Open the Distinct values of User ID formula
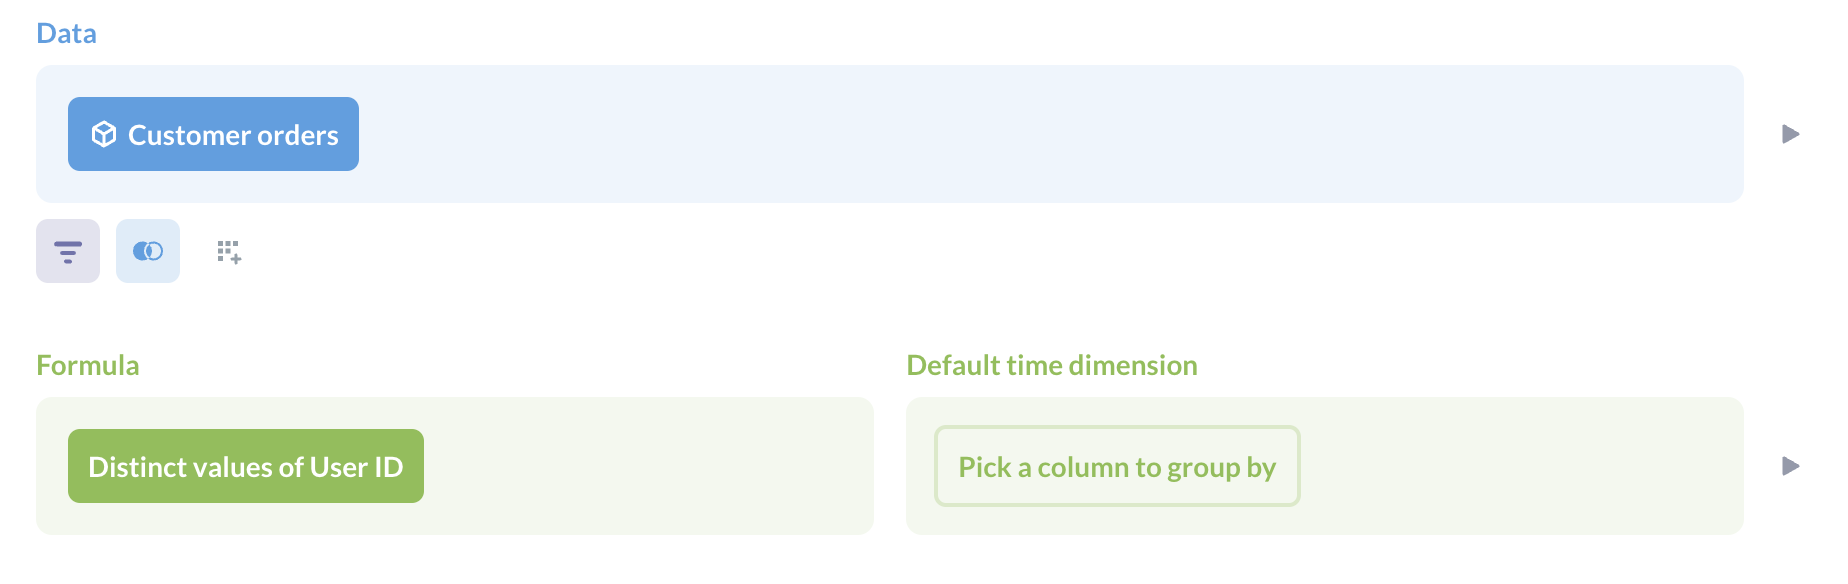 point(245,466)
